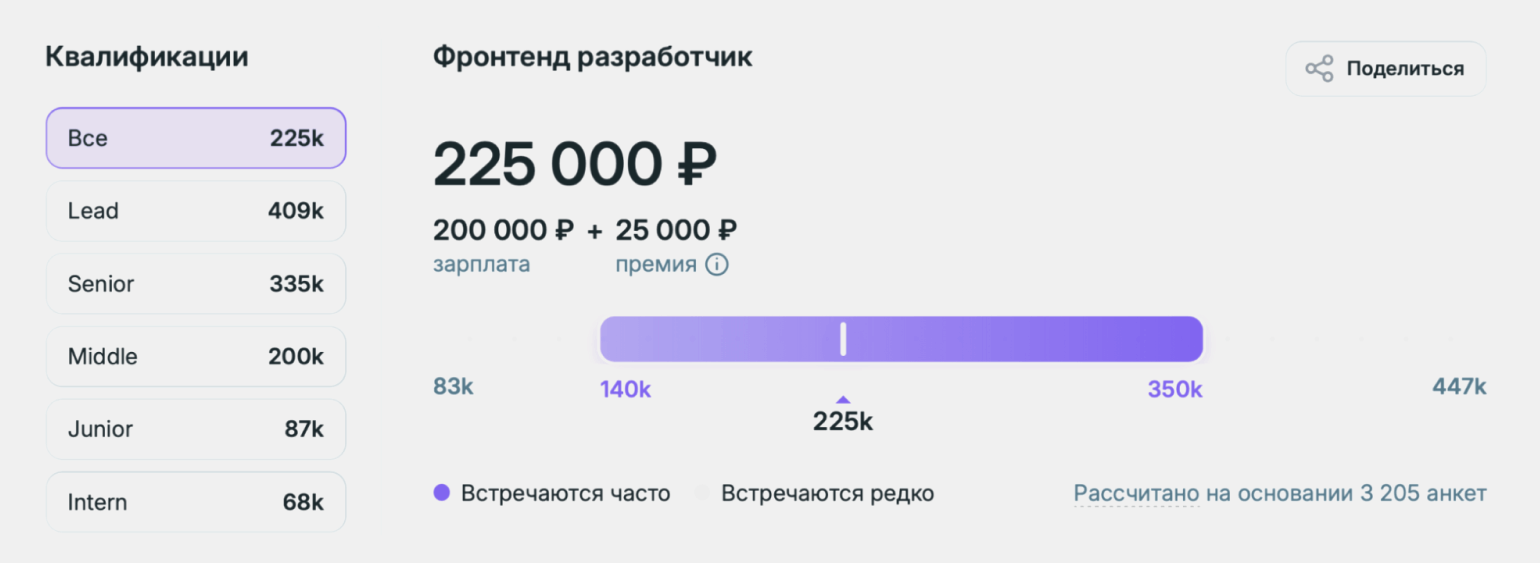Click the share icon beside Поделиться
This screenshot has width=1540, height=563.
[x=1319, y=69]
